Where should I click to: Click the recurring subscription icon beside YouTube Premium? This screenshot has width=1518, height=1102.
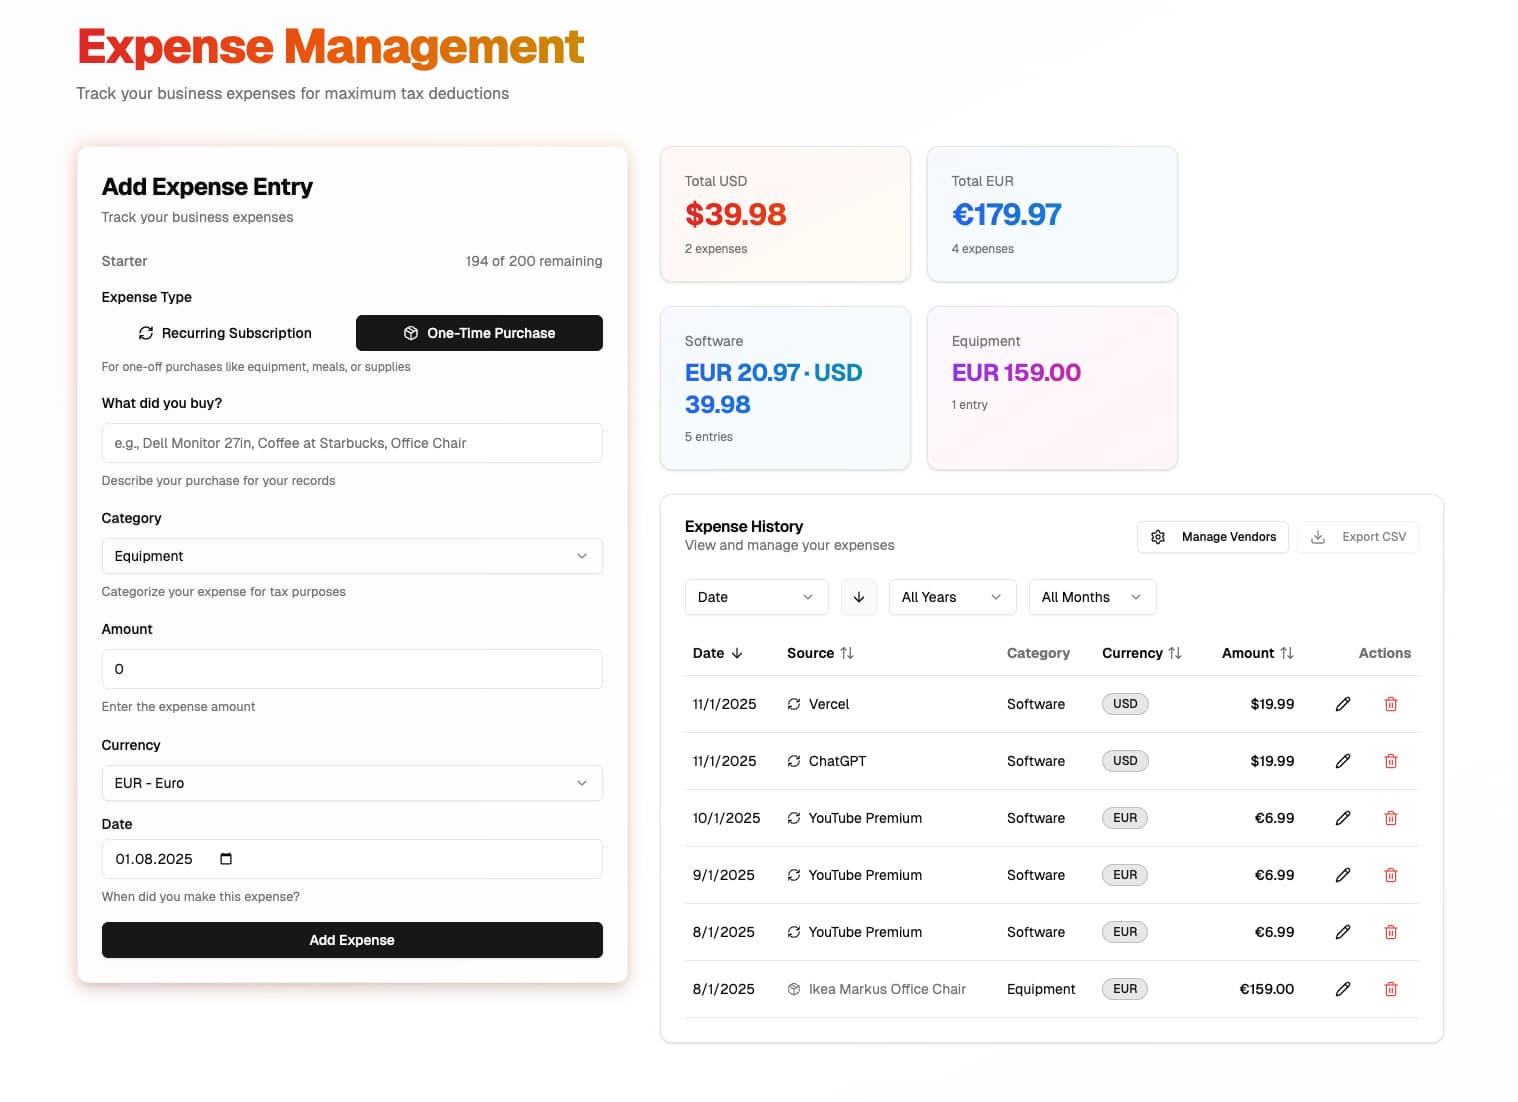pos(792,818)
